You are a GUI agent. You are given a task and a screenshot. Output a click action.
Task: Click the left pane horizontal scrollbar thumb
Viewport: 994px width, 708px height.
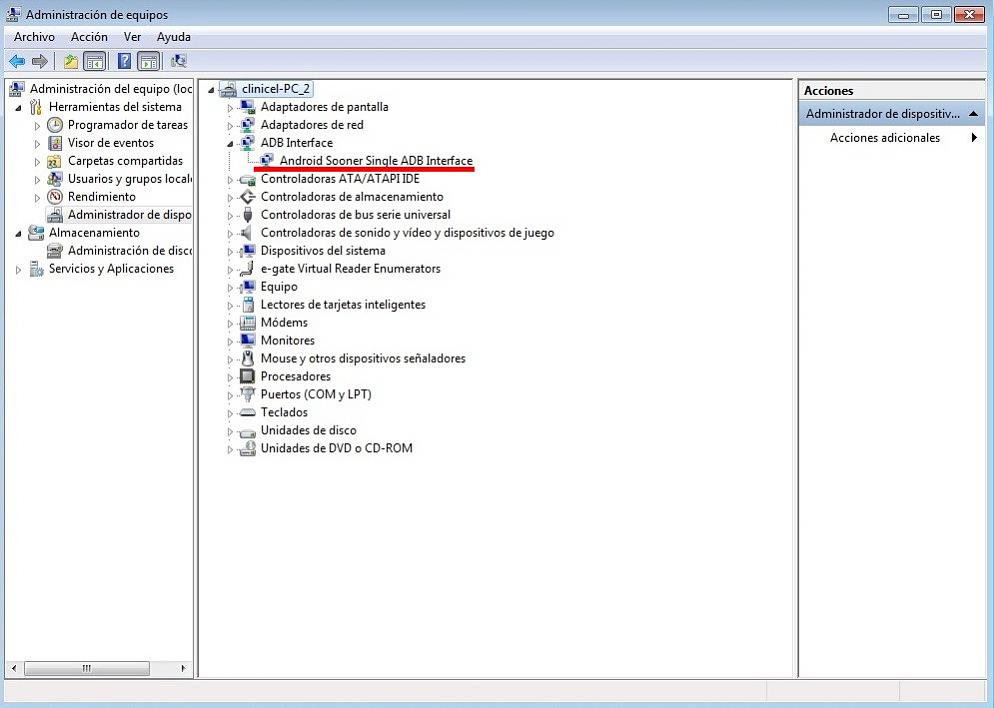[x=86, y=668]
